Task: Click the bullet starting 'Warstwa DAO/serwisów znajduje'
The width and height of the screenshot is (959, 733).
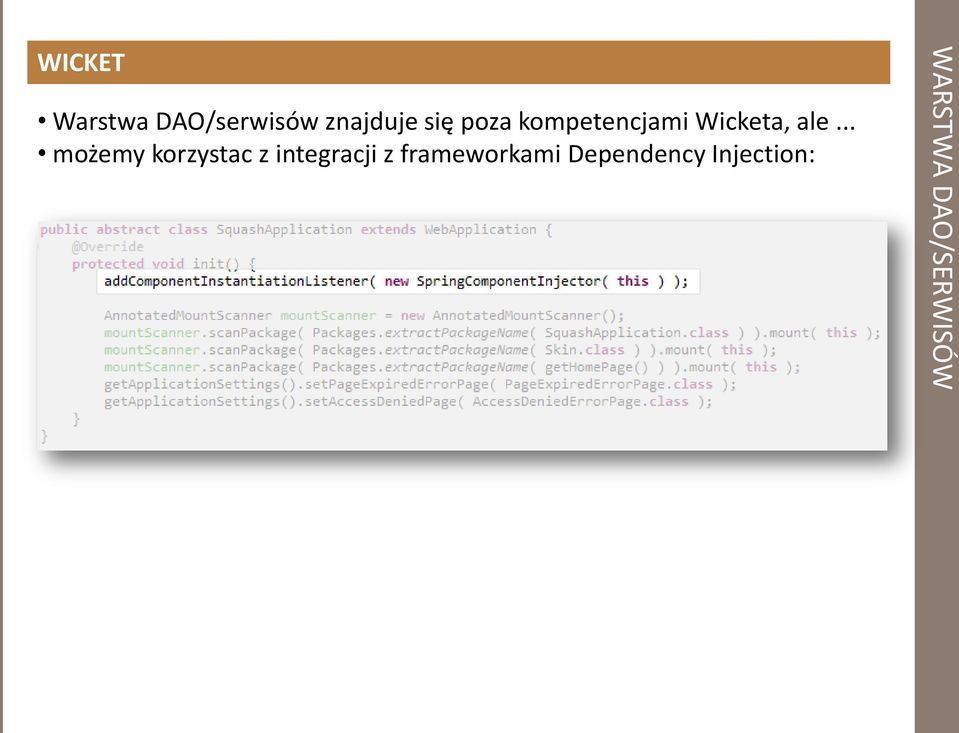Action: 446,121
